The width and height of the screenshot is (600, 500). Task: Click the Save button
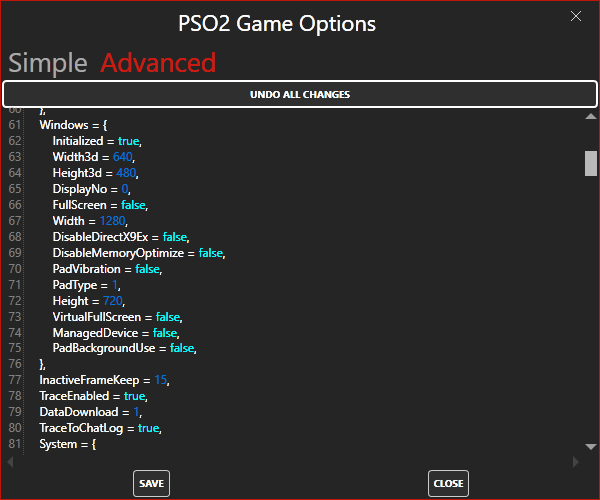coord(152,484)
